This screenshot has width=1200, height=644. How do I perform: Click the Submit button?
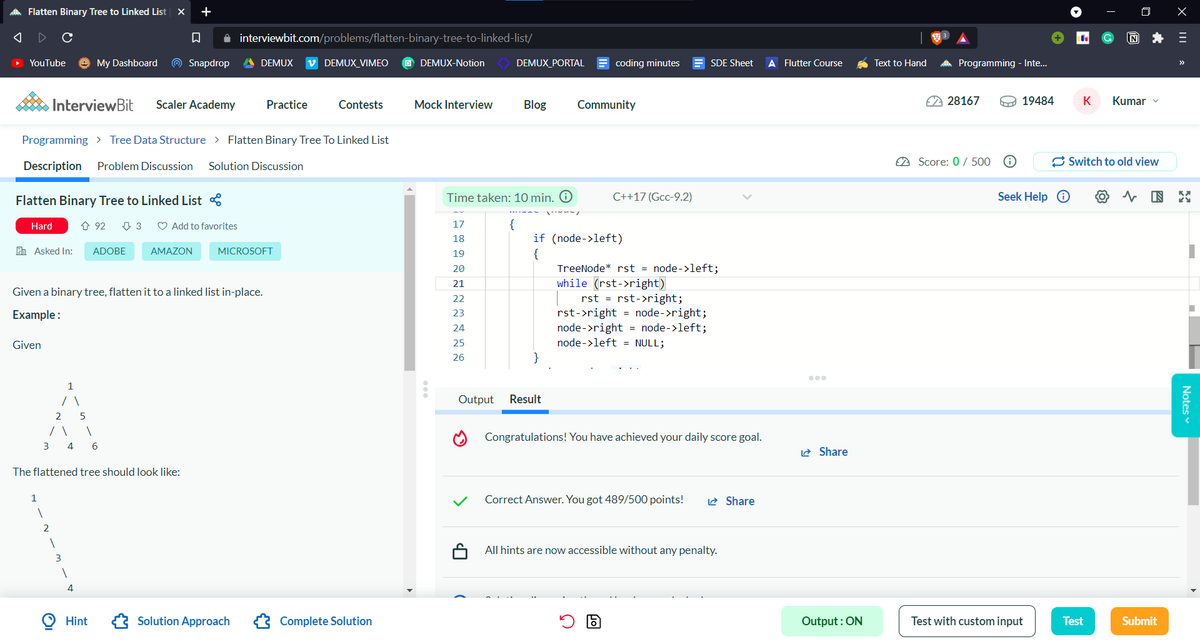tap(1139, 621)
